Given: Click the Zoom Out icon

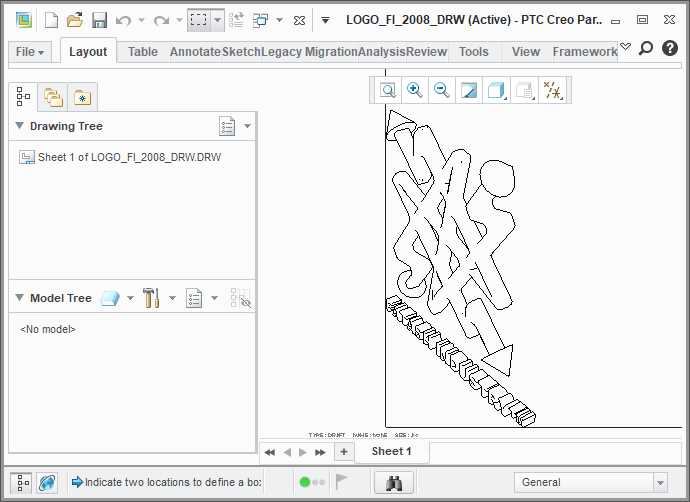Looking at the screenshot, I should (441, 90).
